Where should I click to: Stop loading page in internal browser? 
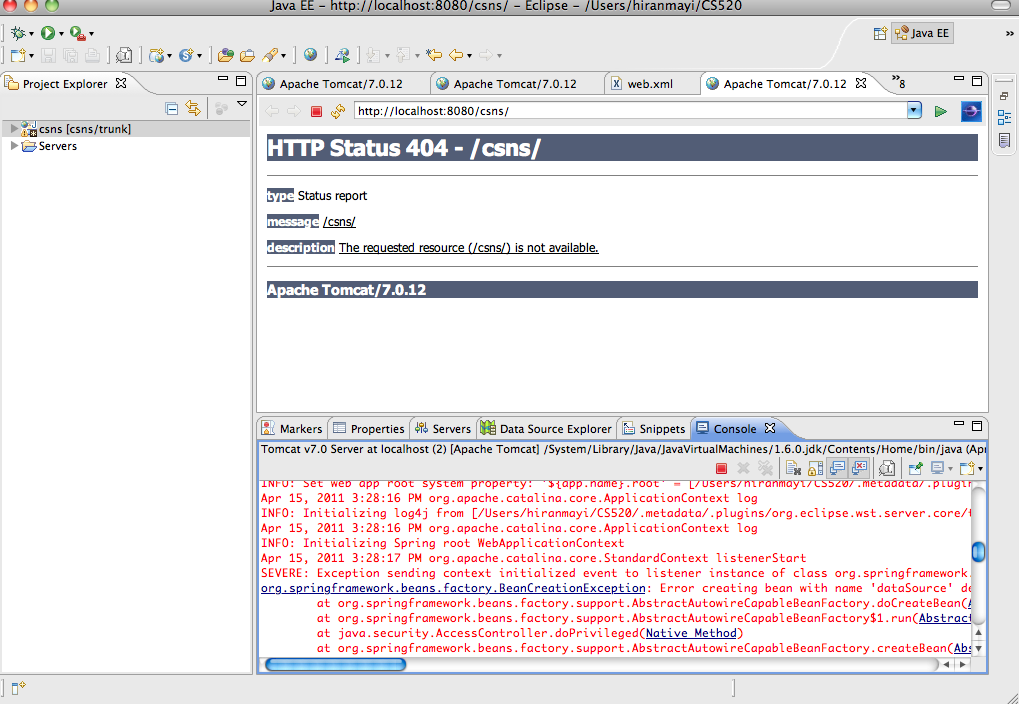click(x=316, y=112)
